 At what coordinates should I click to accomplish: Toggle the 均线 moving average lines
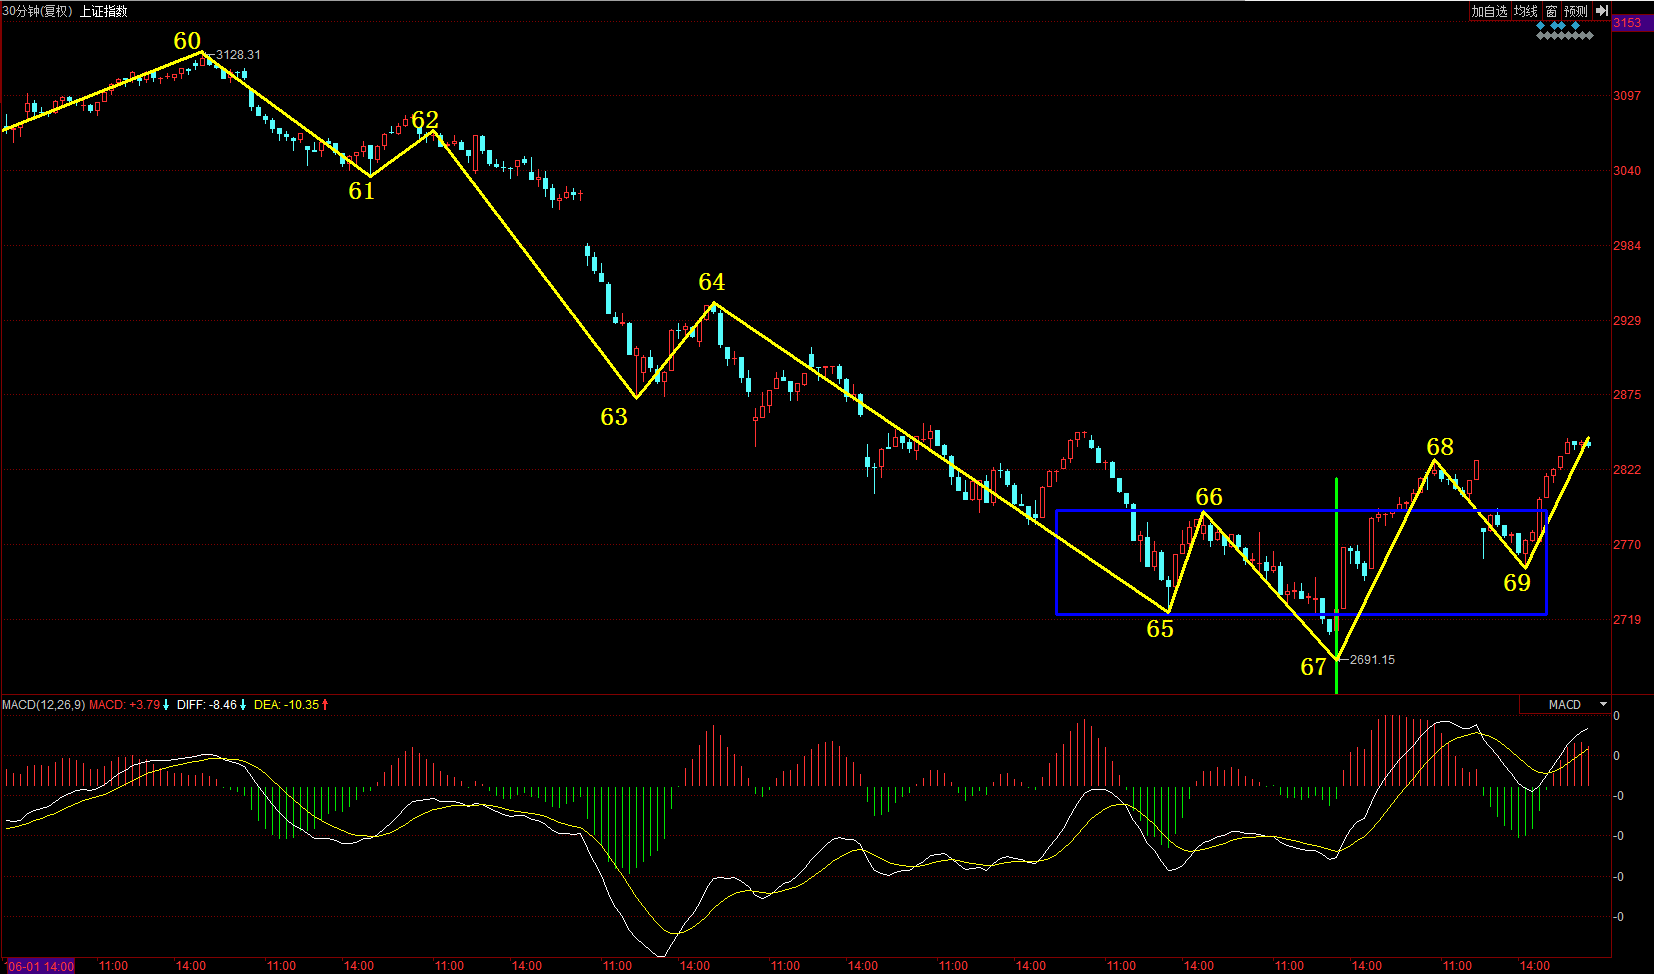1525,11
